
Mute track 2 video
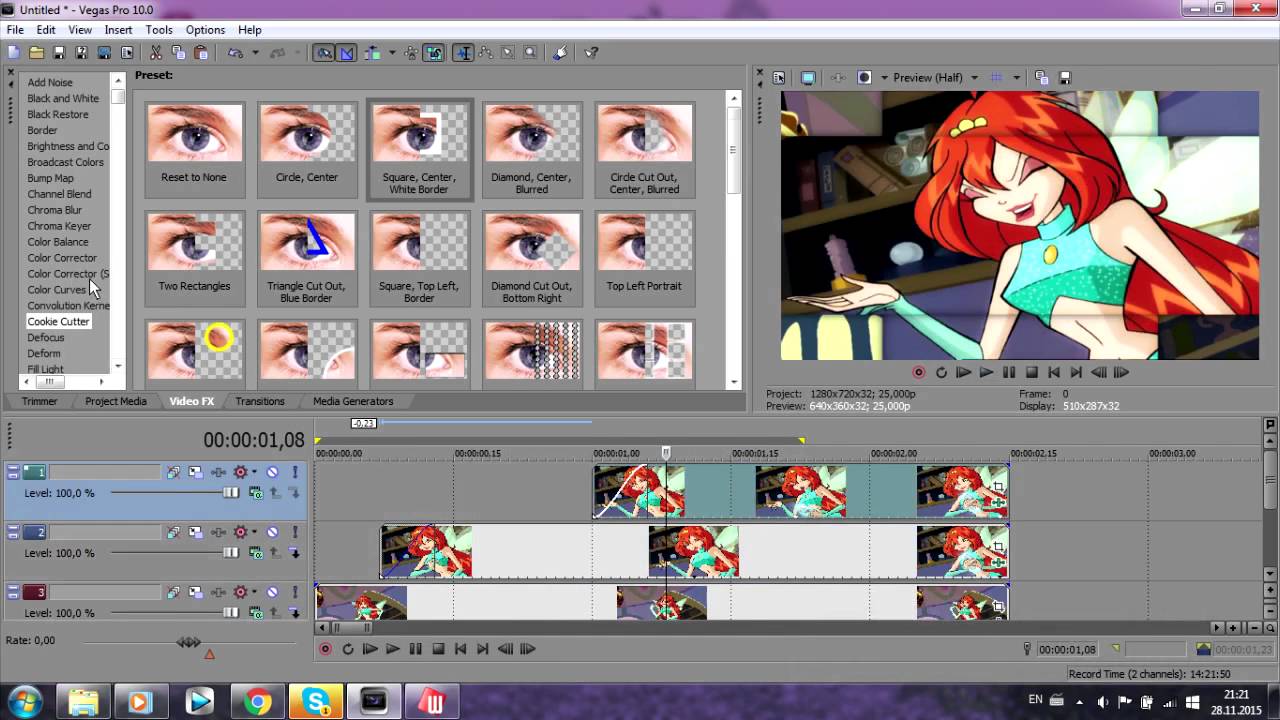click(x=272, y=532)
